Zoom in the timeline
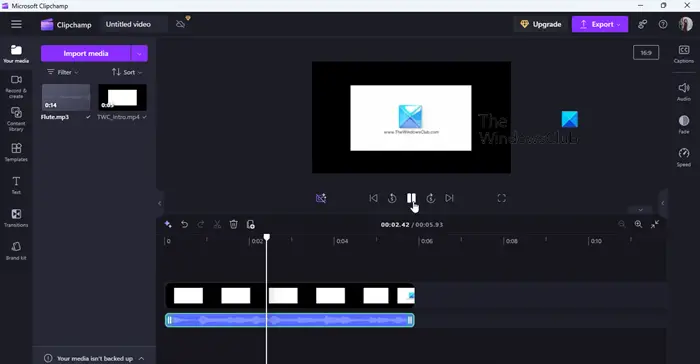Screen dimensions: 700x364 click(x=638, y=224)
